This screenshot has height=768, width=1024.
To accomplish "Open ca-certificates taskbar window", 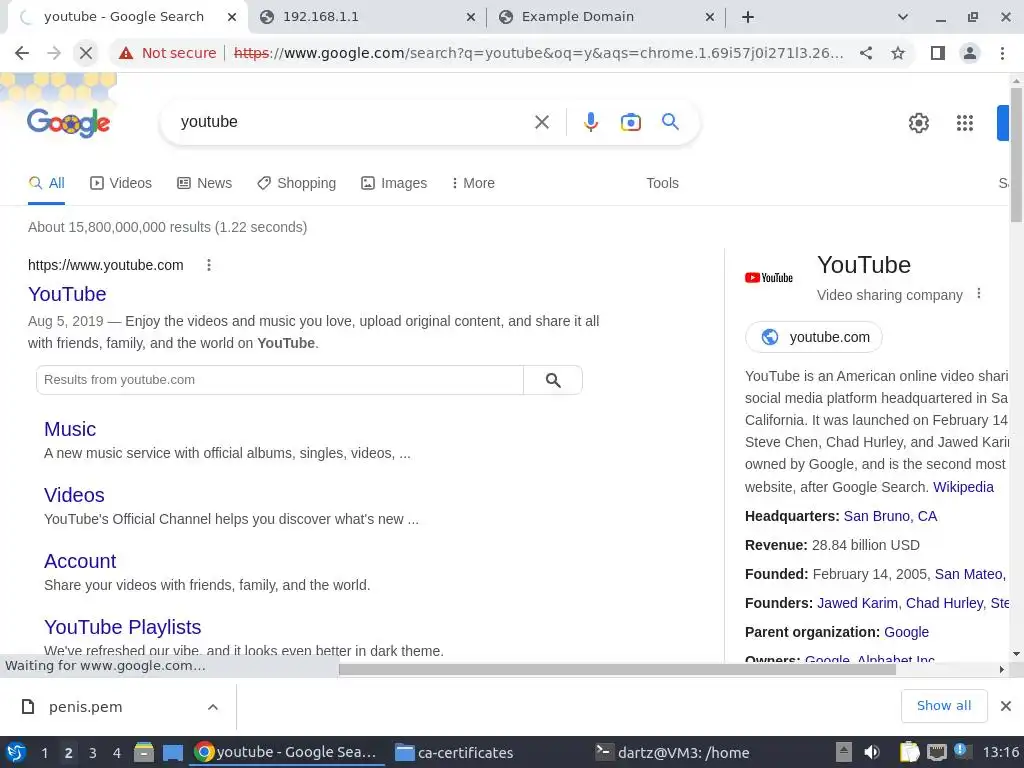I will coord(455,752).
